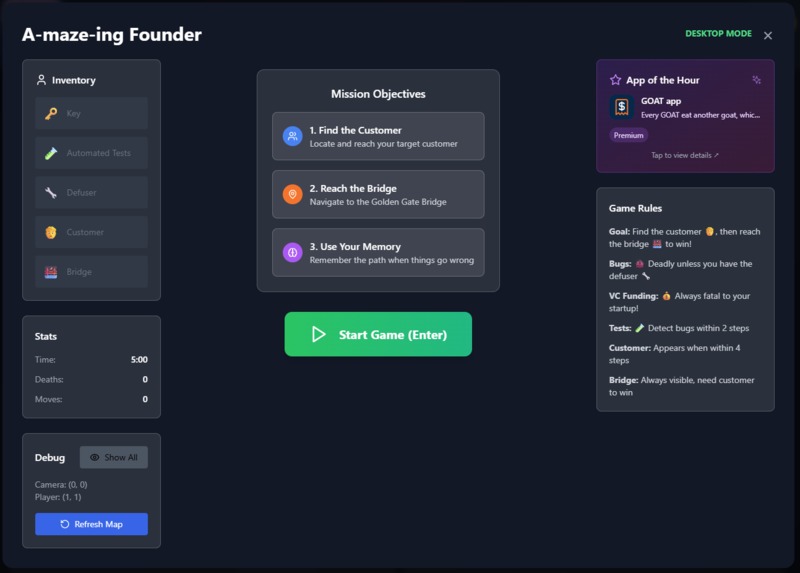Click the Deaths row in Stats
Screen dimensions: 800x573
[x=91, y=380]
